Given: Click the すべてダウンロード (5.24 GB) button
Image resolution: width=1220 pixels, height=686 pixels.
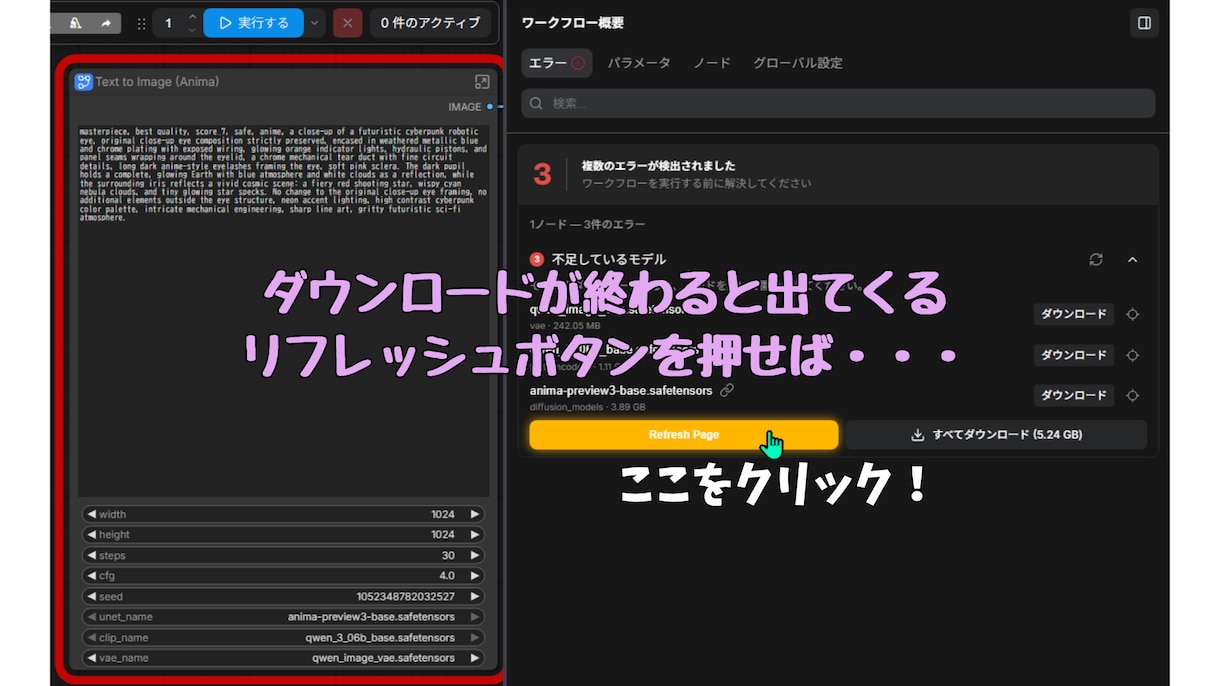Looking at the screenshot, I should [996, 435].
